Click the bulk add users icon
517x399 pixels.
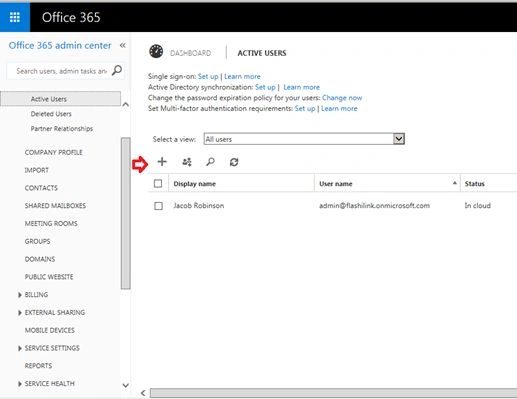(x=187, y=162)
